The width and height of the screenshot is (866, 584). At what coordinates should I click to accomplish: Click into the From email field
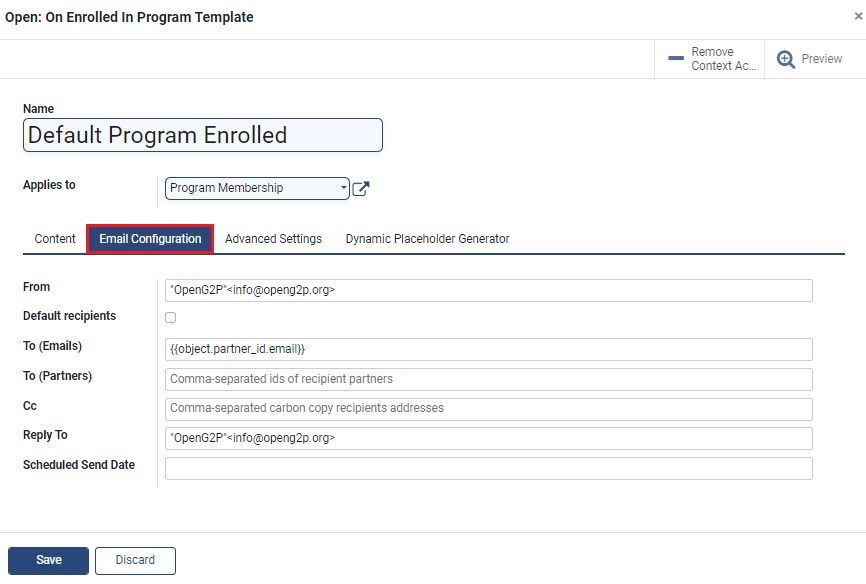pyautogui.click(x=489, y=291)
